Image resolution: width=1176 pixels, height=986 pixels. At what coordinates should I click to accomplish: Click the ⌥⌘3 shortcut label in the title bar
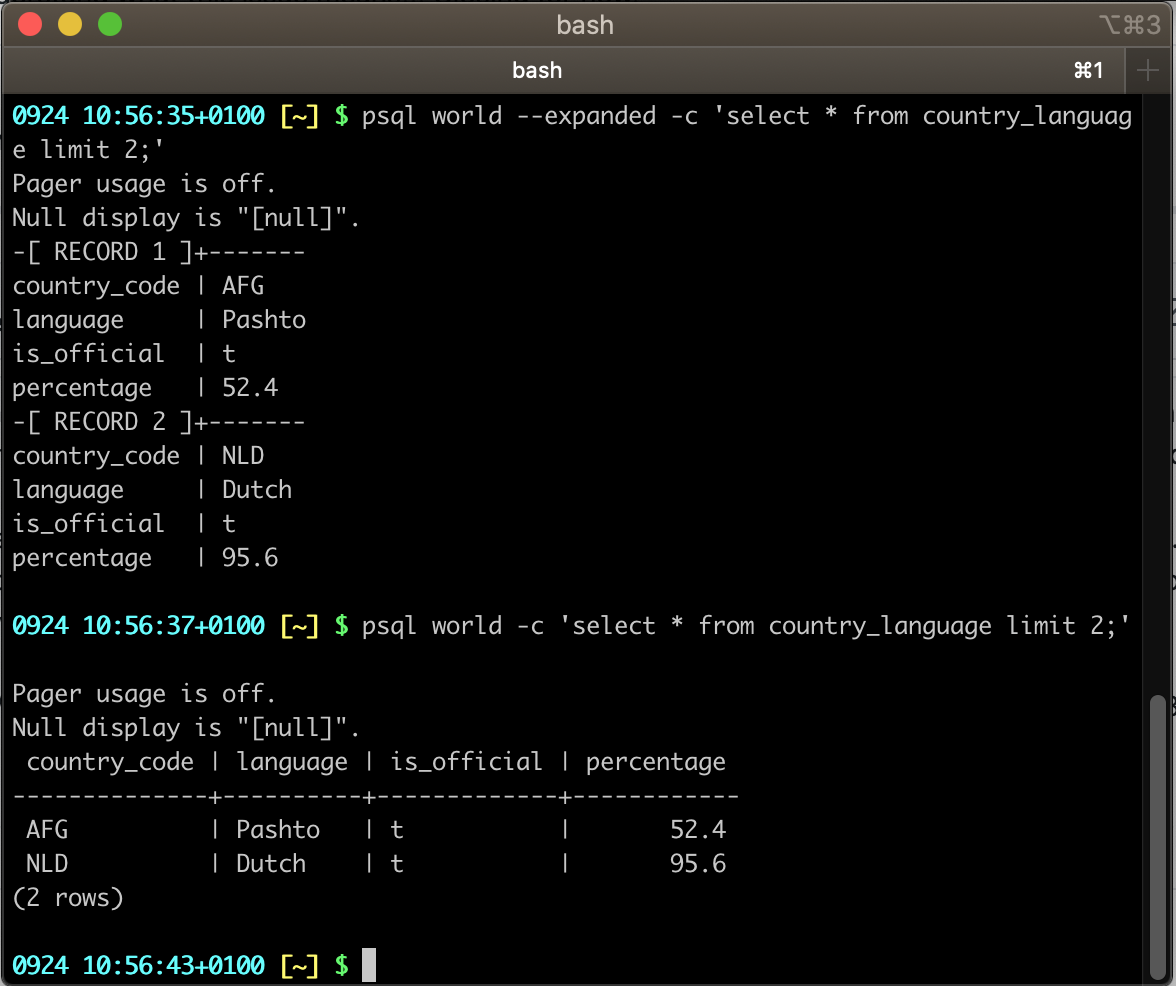[x=1130, y=25]
